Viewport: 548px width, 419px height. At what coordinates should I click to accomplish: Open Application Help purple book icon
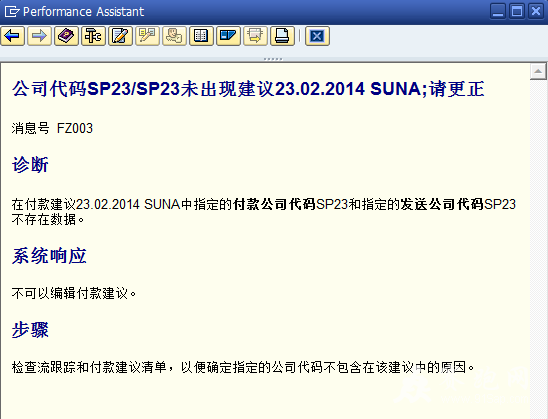coord(66,36)
